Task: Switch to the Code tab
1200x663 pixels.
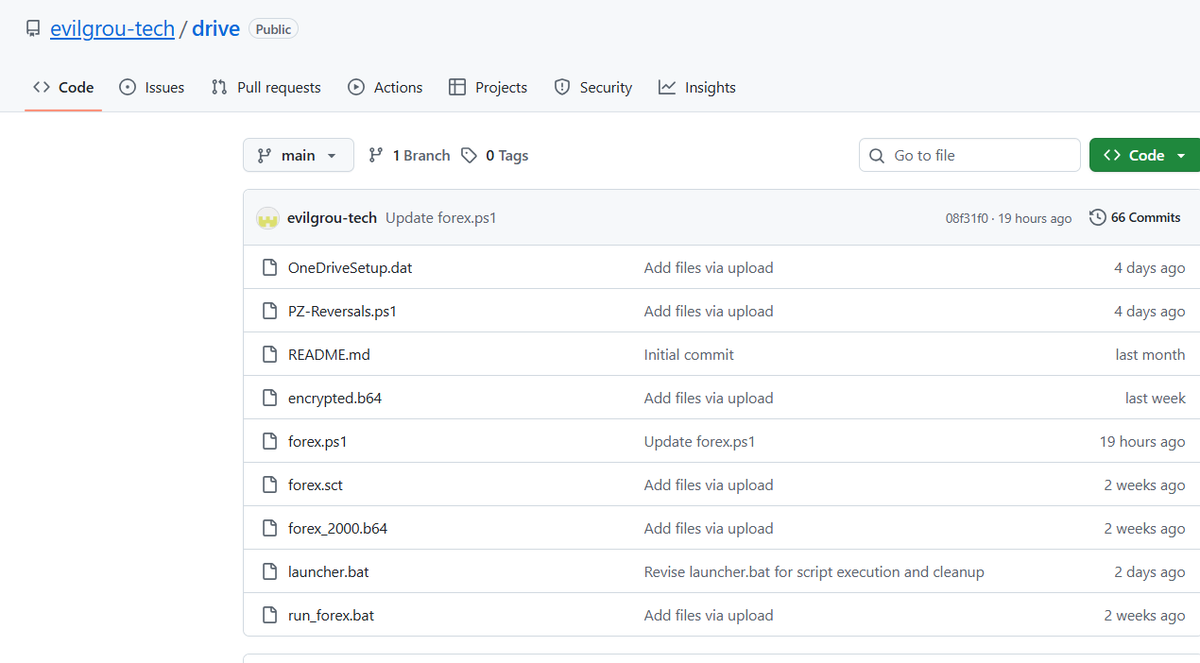Action: (63, 87)
